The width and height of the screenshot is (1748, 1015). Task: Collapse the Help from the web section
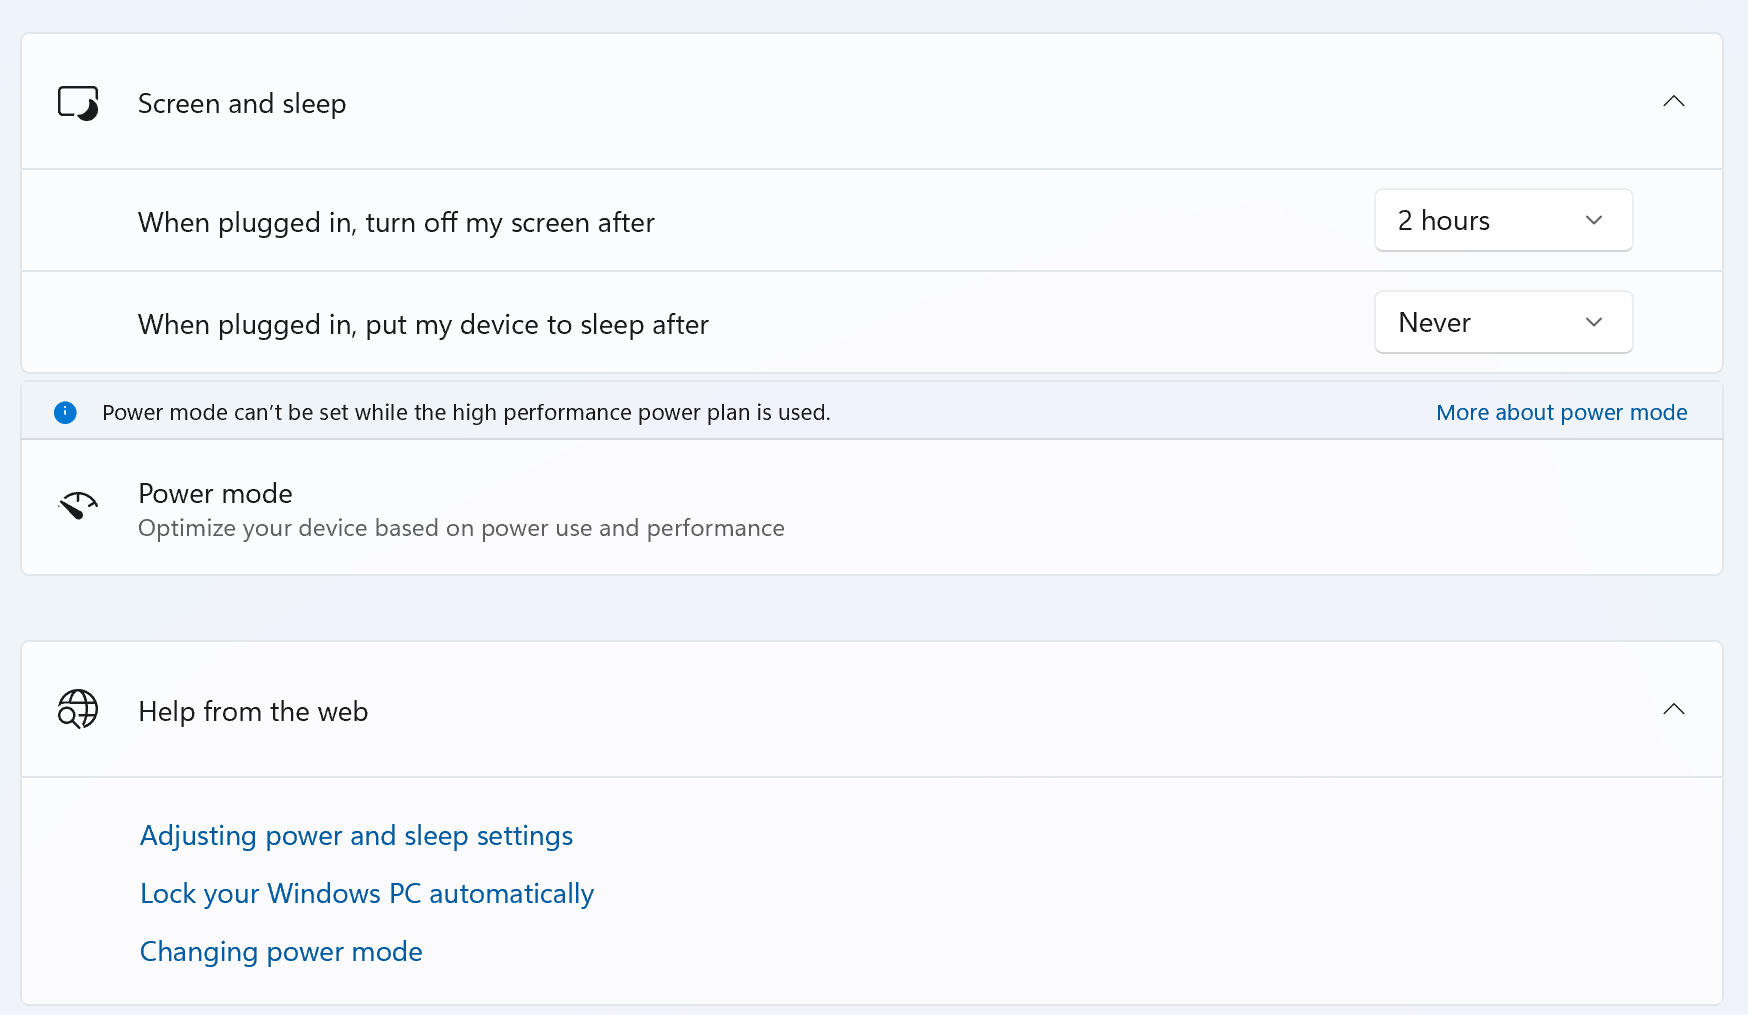click(1673, 710)
